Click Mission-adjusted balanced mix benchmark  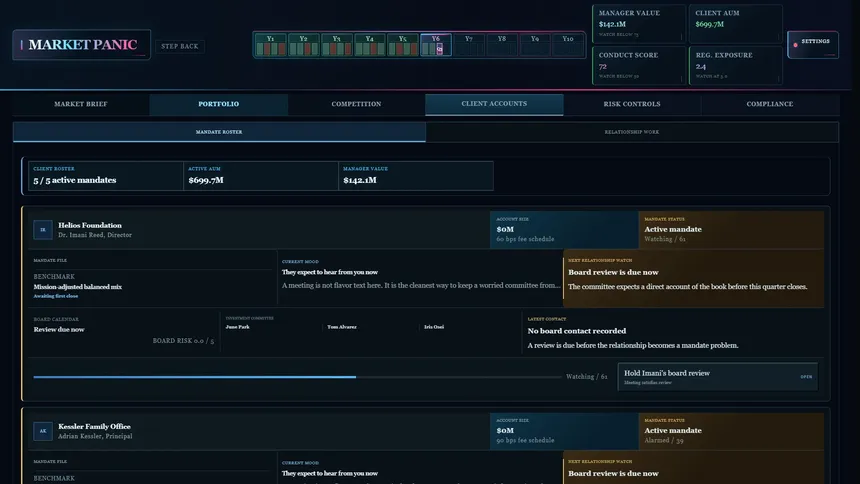click(77, 287)
